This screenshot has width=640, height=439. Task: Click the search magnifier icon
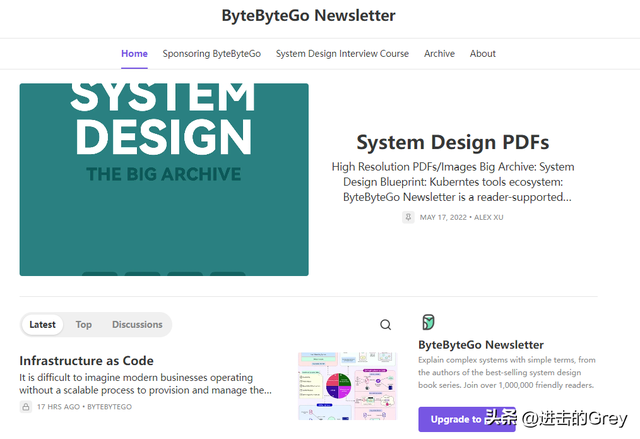[385, 325]
